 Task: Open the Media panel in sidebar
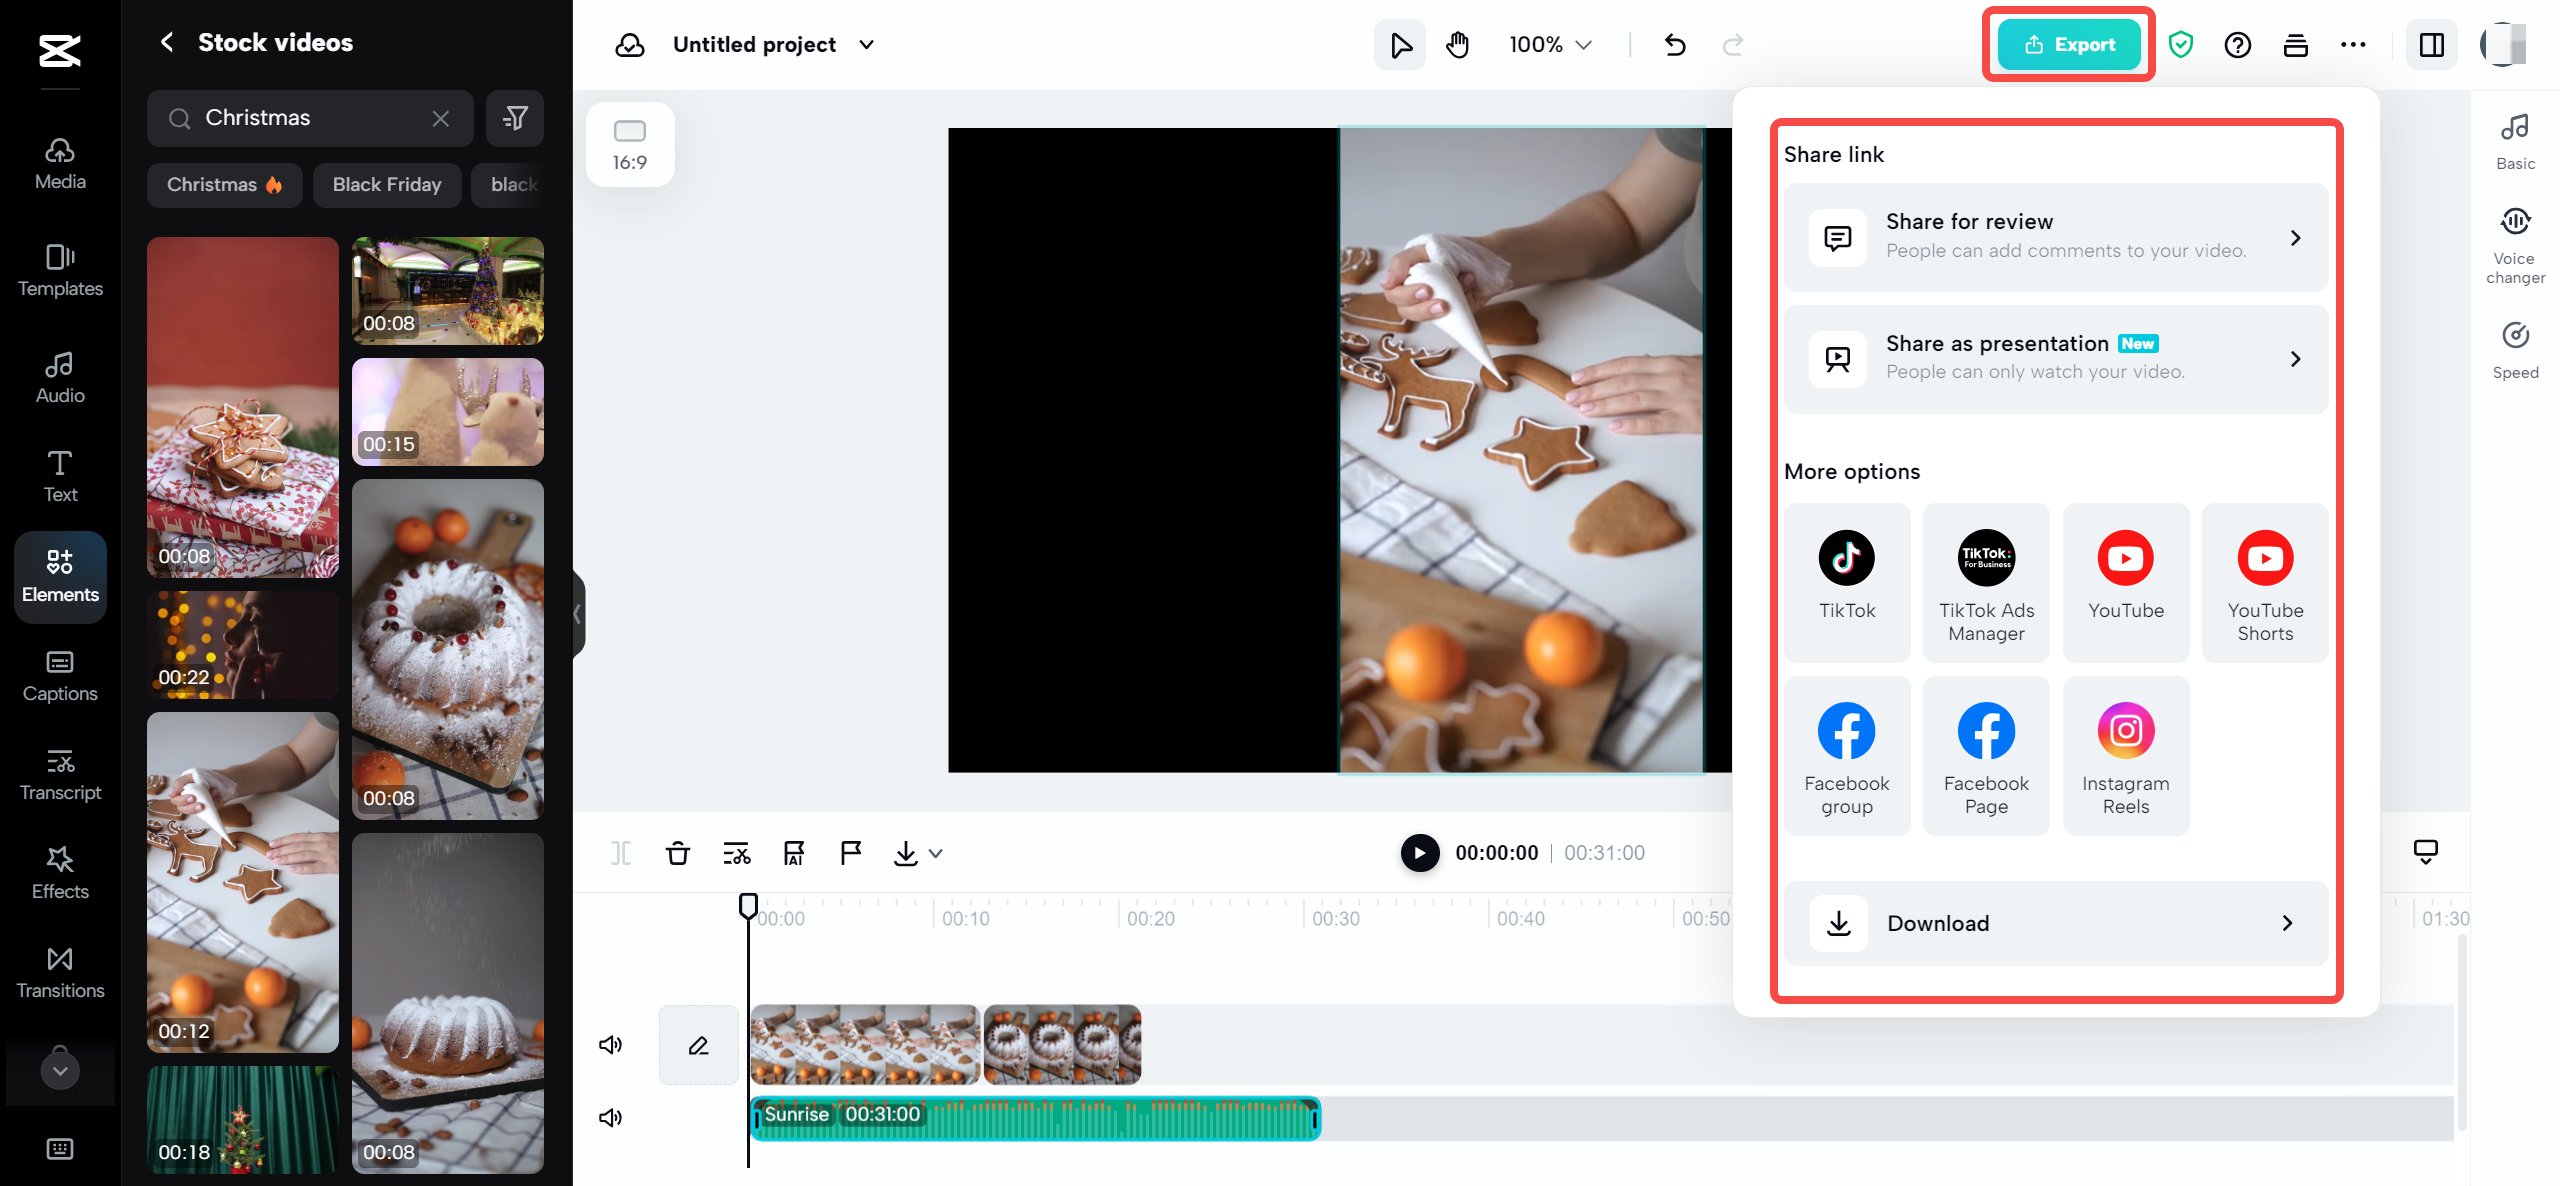(60, 163)
